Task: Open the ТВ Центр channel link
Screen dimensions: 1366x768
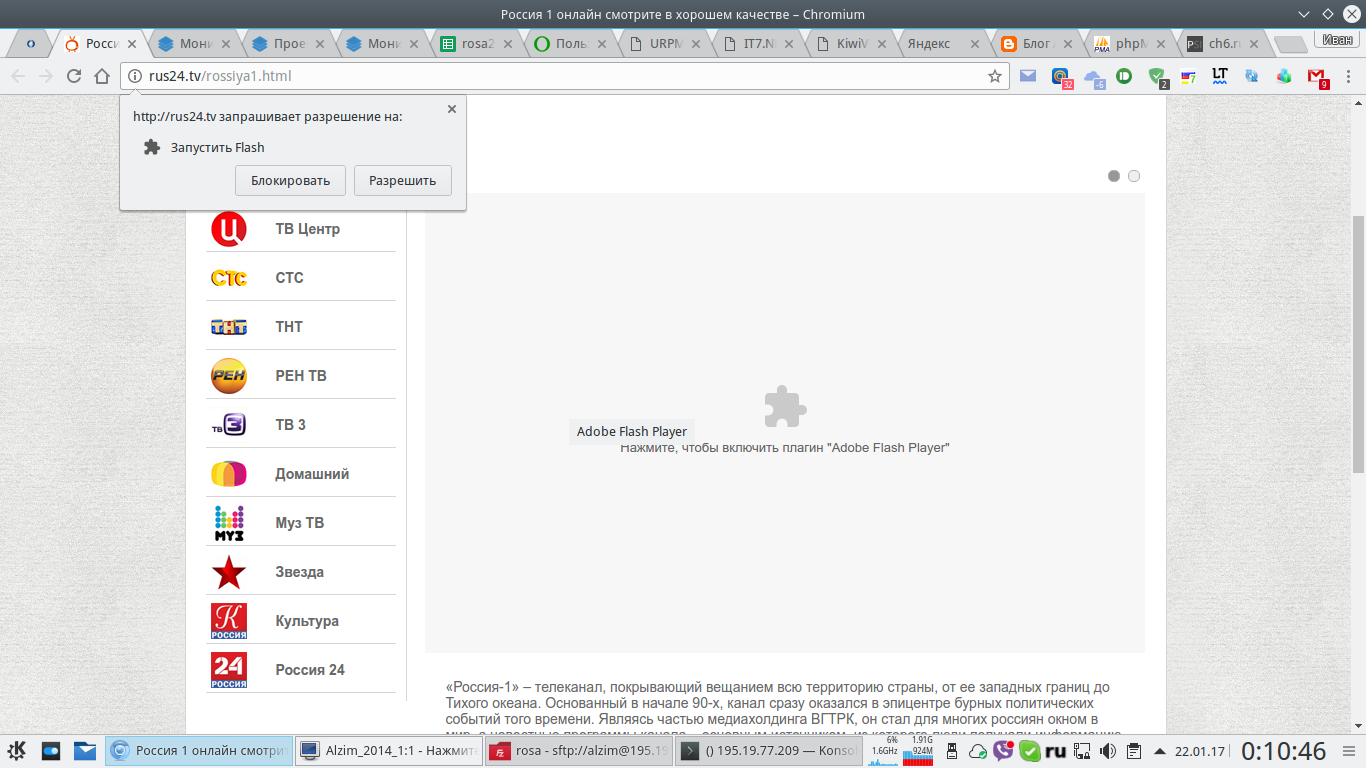Action: [308, 229]
